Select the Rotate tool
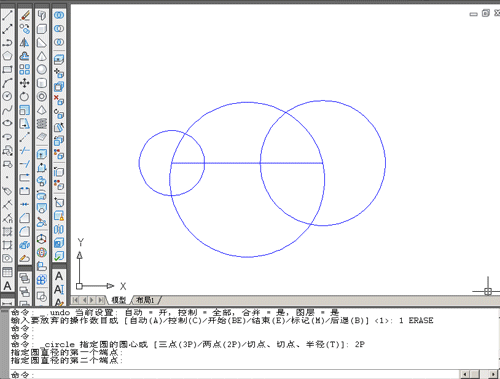 click(x=24, y=96)
